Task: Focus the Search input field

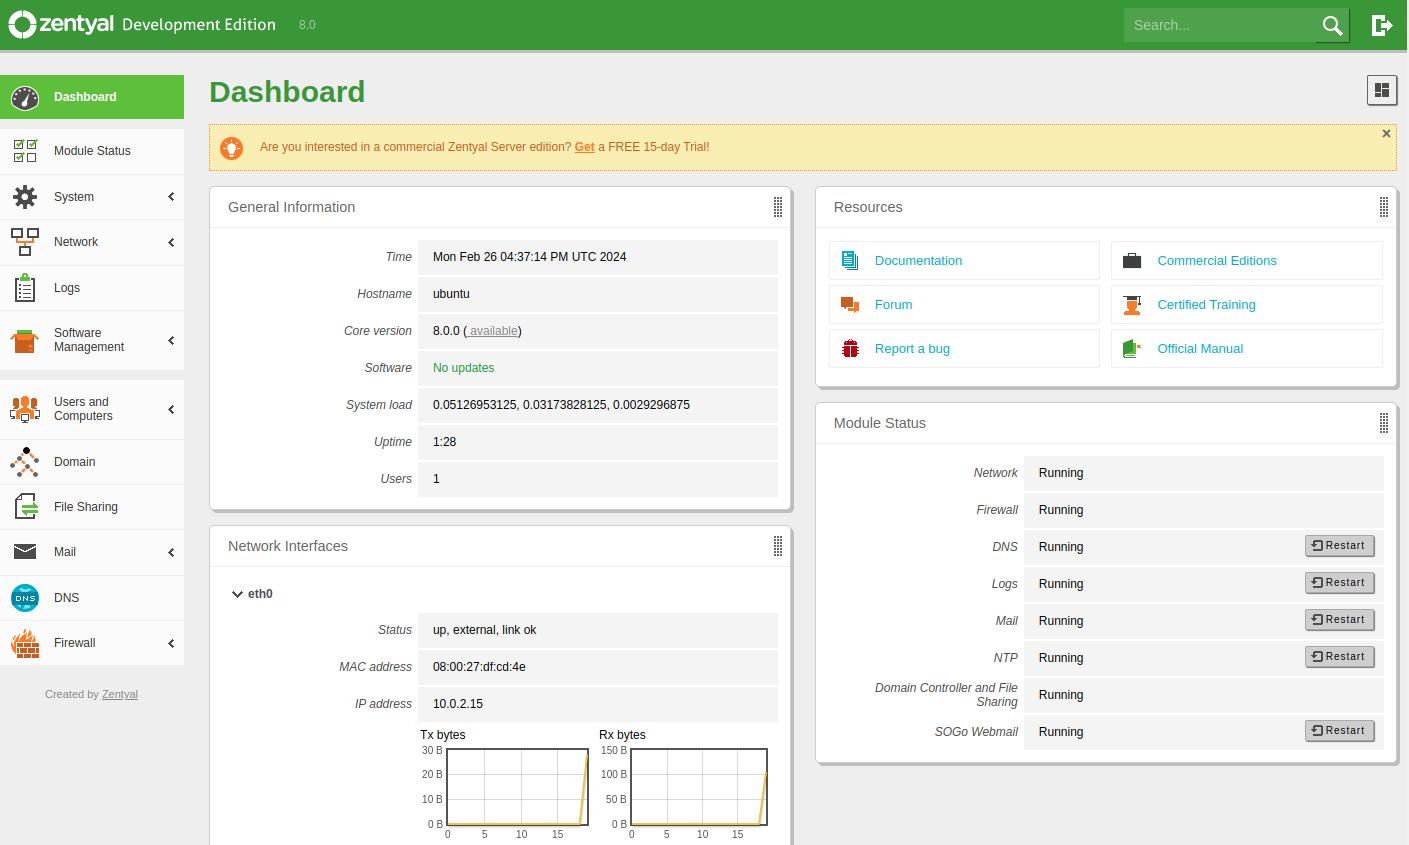Action: (1220, 25)
